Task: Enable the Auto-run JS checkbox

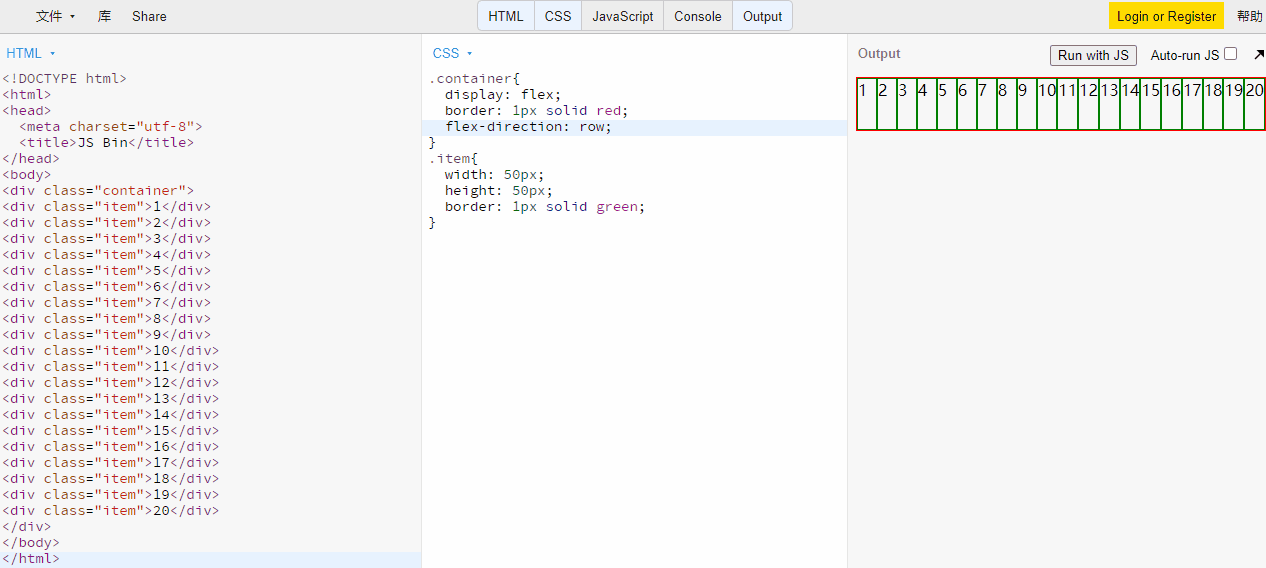Action: click(1230, 54)
